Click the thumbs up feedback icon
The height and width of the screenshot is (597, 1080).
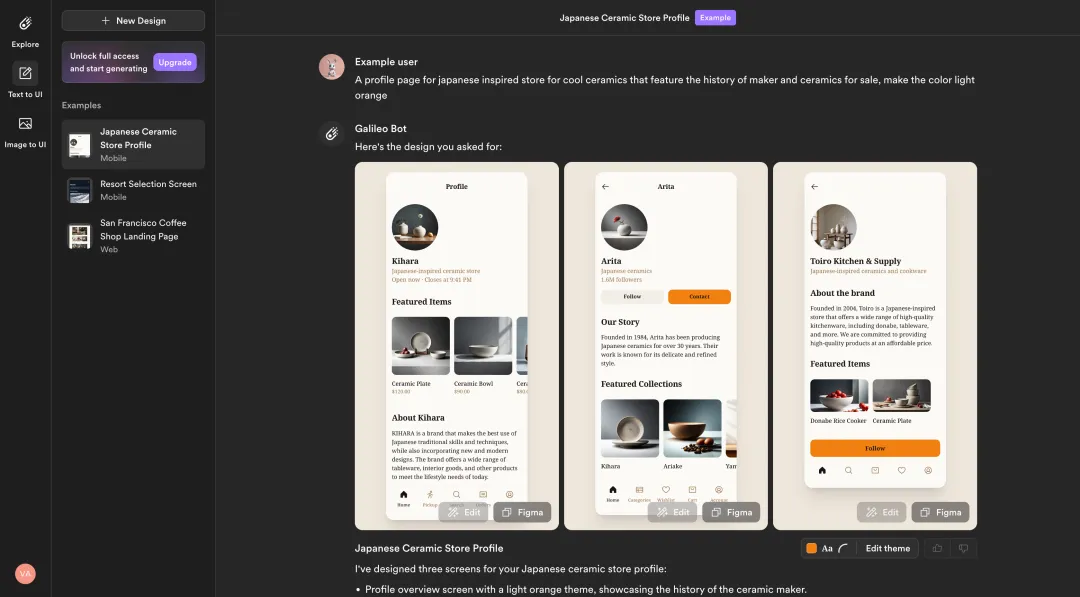[x=937, y=548]
